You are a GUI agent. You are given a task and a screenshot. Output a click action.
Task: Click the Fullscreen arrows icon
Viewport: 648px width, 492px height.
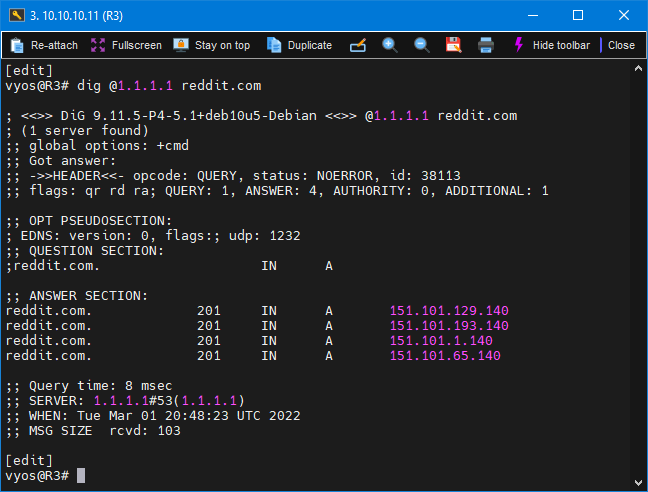pos(98,45)
